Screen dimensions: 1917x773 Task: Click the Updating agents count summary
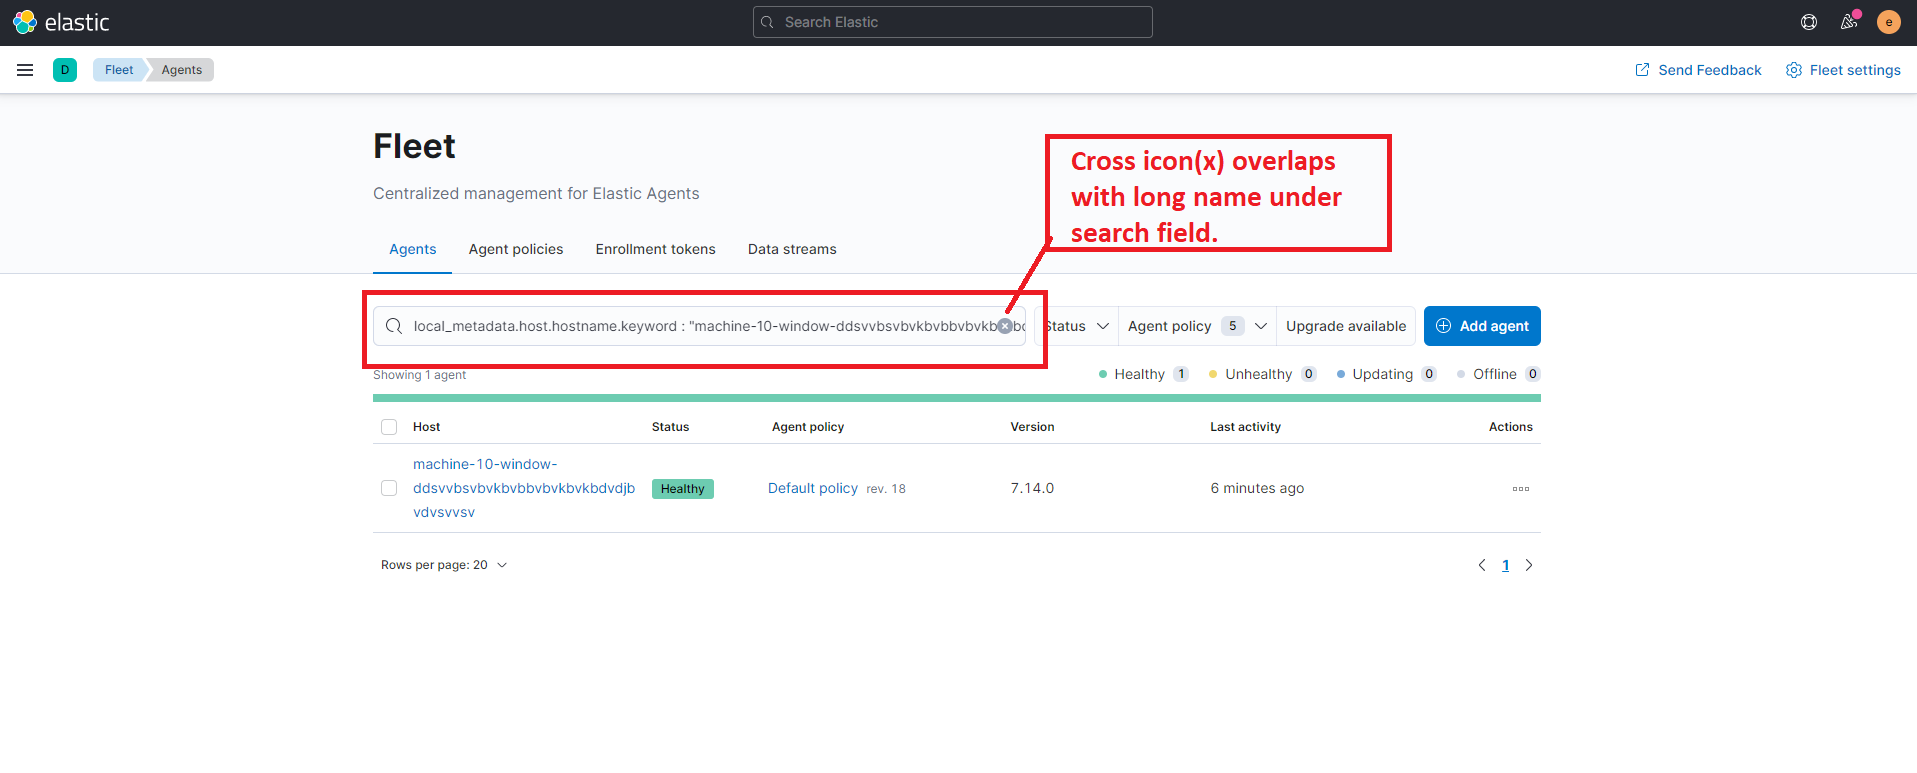pyautogui.click(x=1387, y=374)
